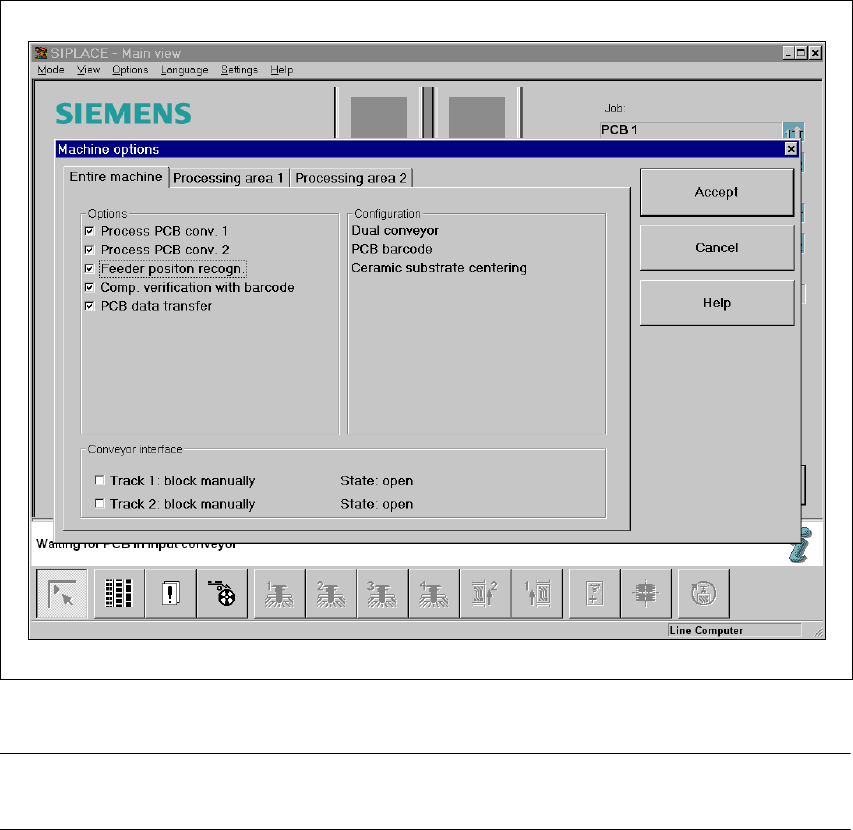Open the Mode menu
The width and height of the screenshot is (853, 830).
pyautogui.click(x=51, y=70)
